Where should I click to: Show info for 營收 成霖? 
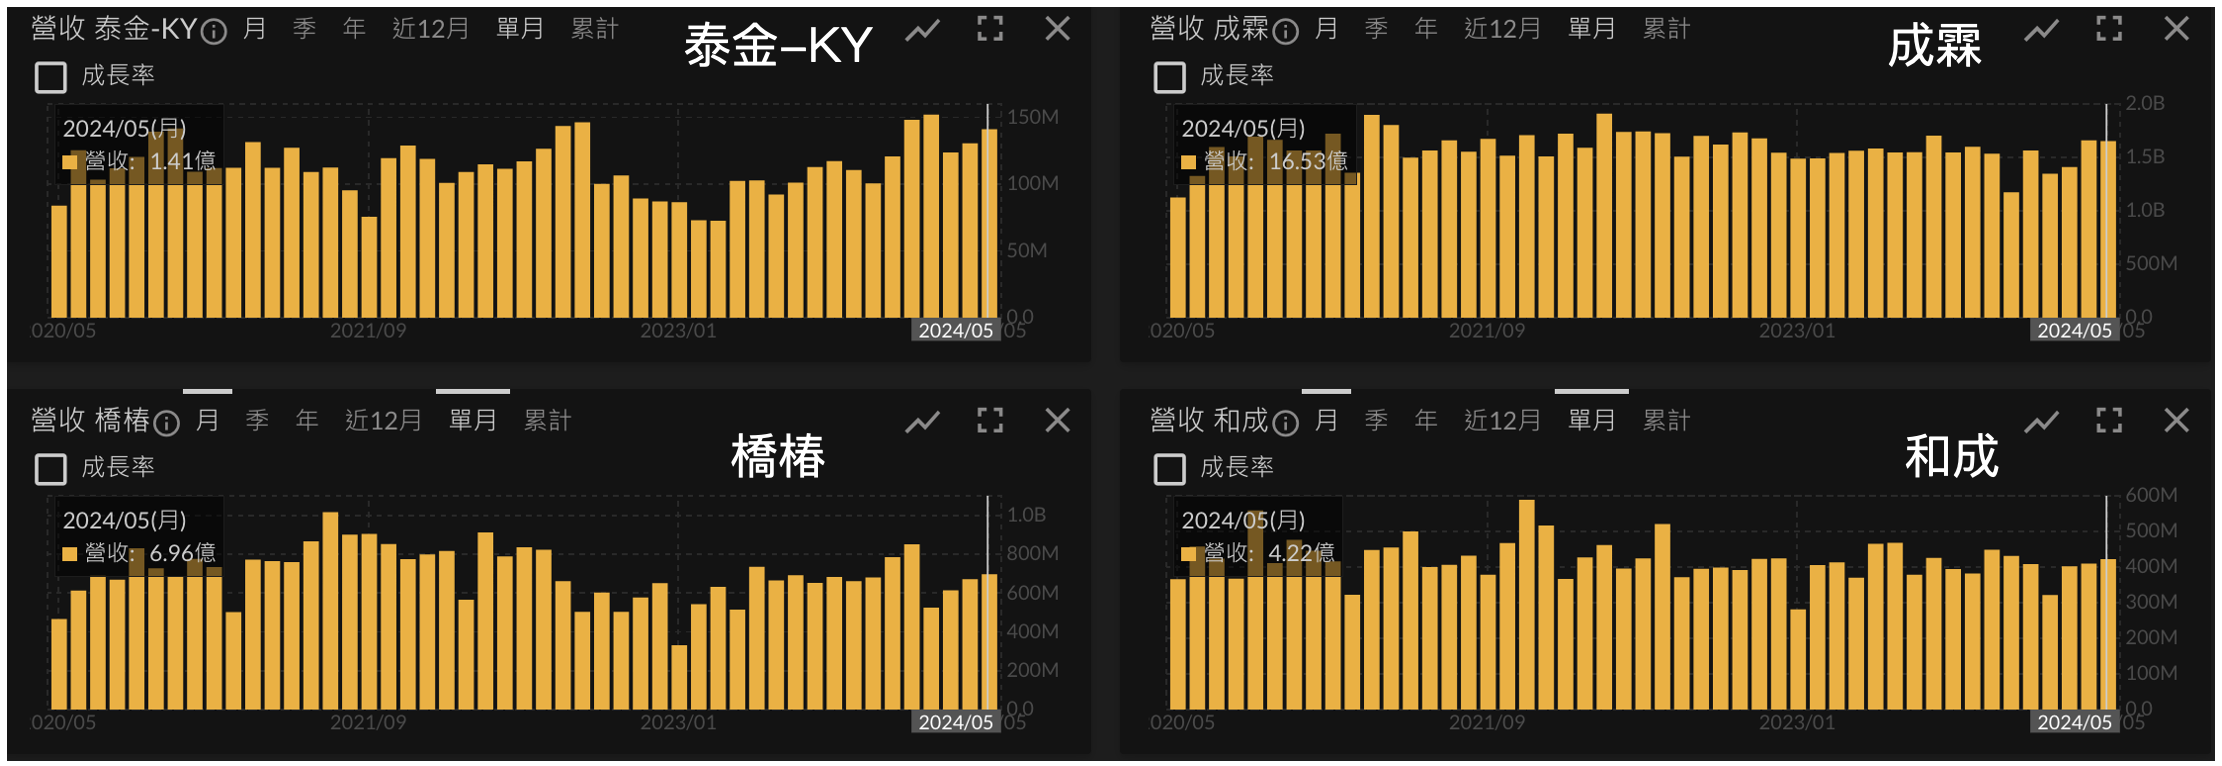[1286, 32]
